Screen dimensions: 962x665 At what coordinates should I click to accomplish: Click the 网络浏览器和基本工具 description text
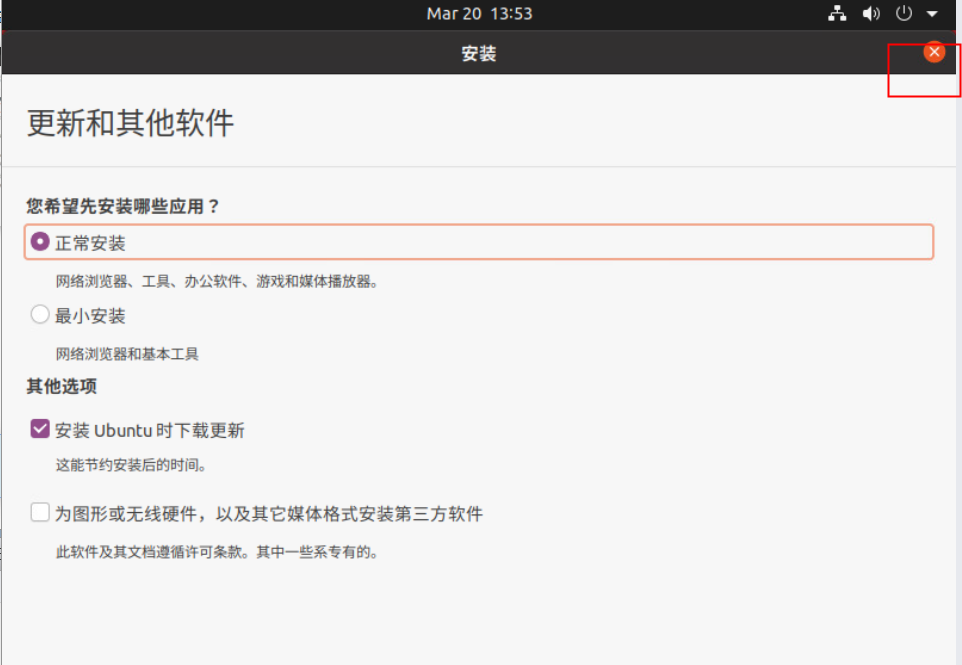point(127,354)
